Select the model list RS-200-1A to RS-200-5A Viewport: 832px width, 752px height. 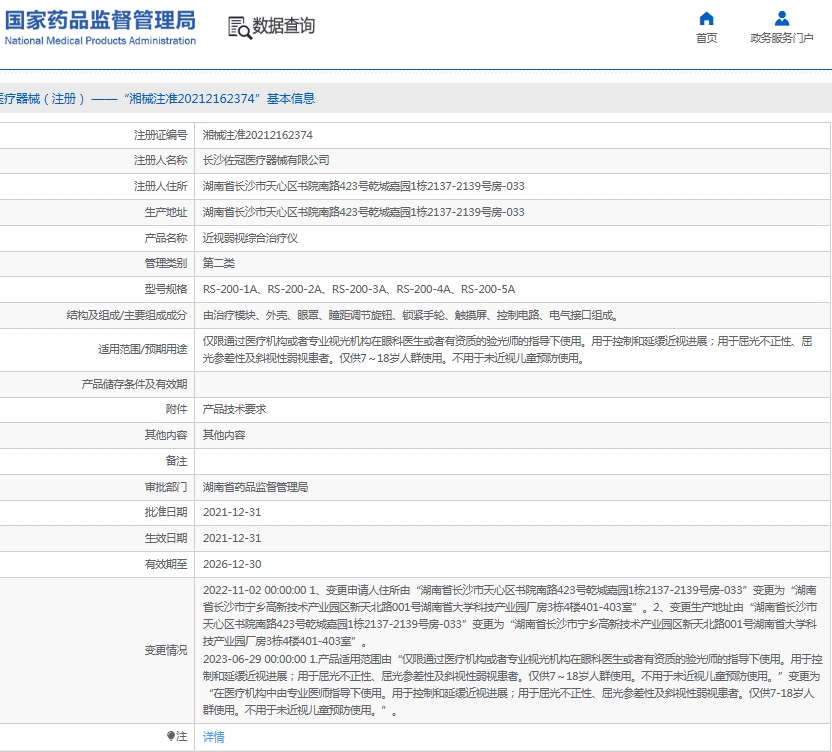click(x=359, y=289)
